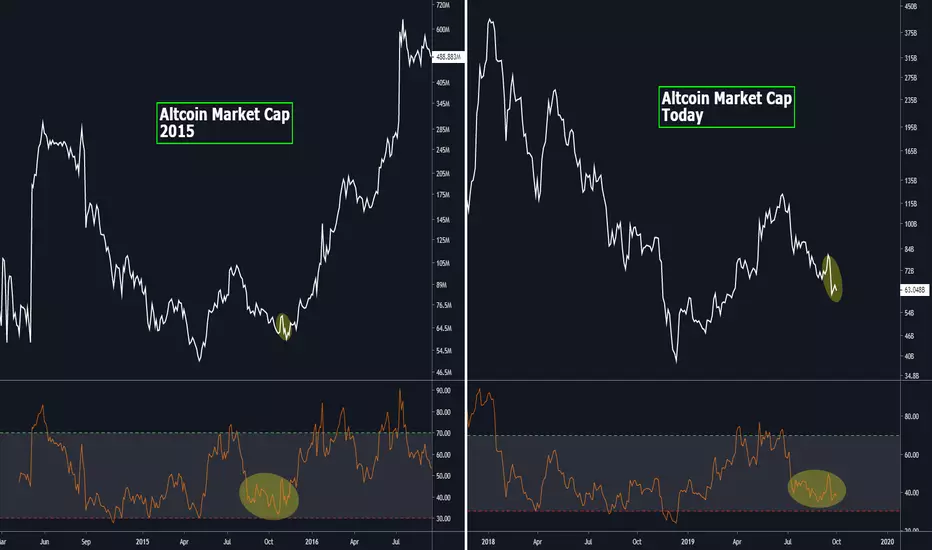Click the RSI highlight ellipse near Oct 2015
932x550 pixels.
tap(269, 496)
